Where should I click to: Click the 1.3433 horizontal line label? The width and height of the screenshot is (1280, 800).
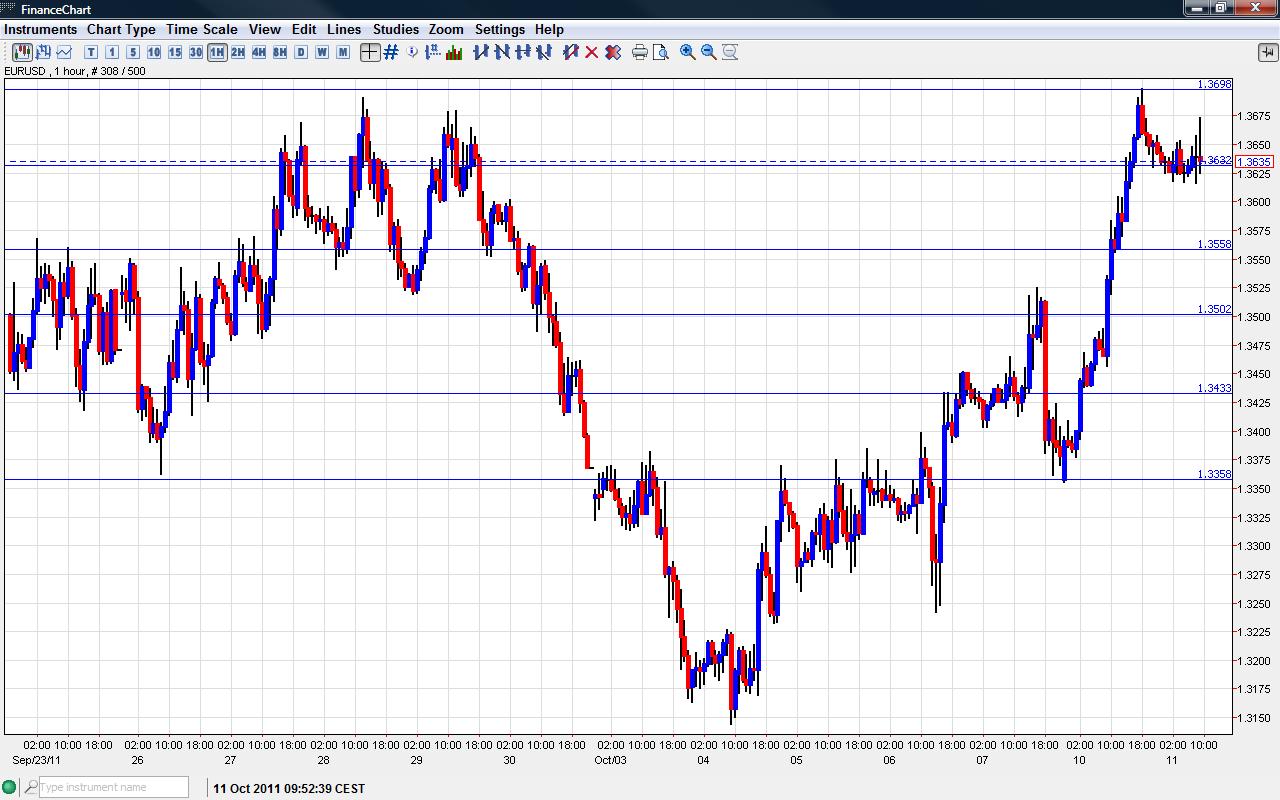click(x=1215, y=388)
